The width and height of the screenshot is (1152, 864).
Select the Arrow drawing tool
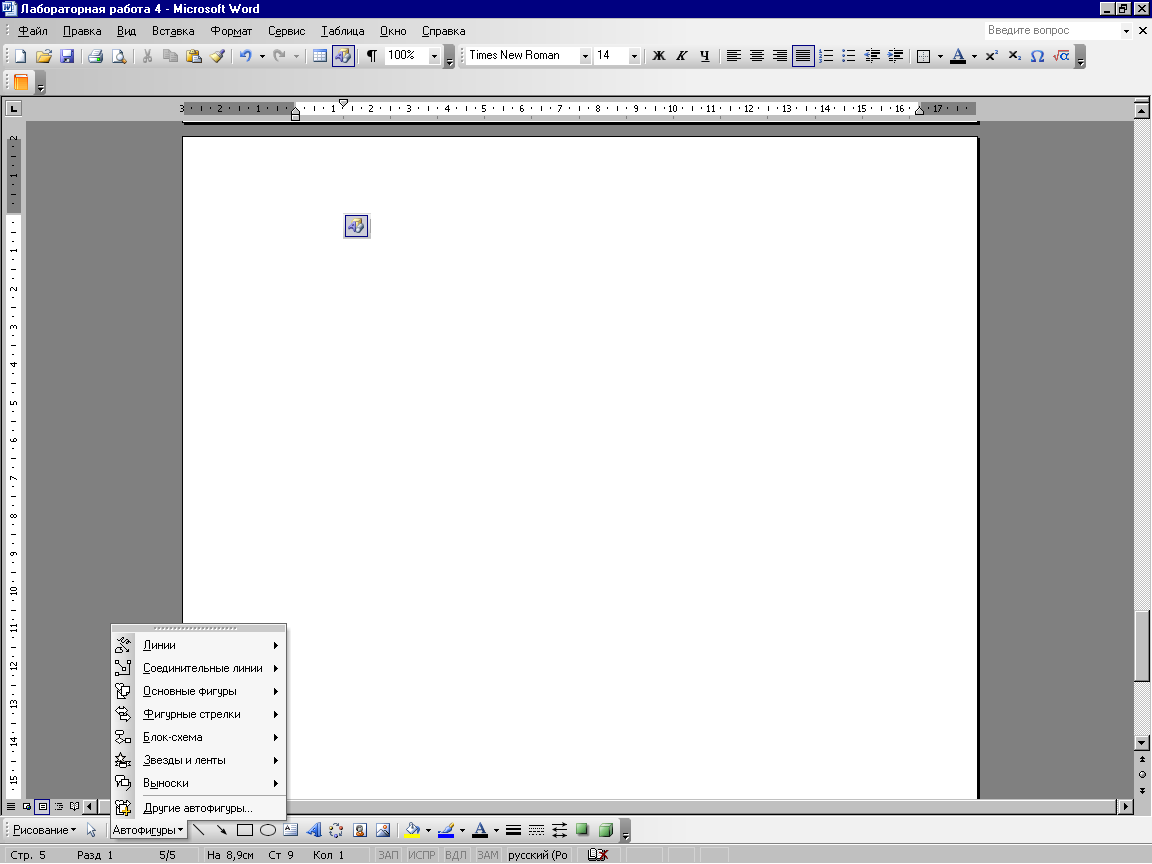pyautogui.click(x=222, y=830)
